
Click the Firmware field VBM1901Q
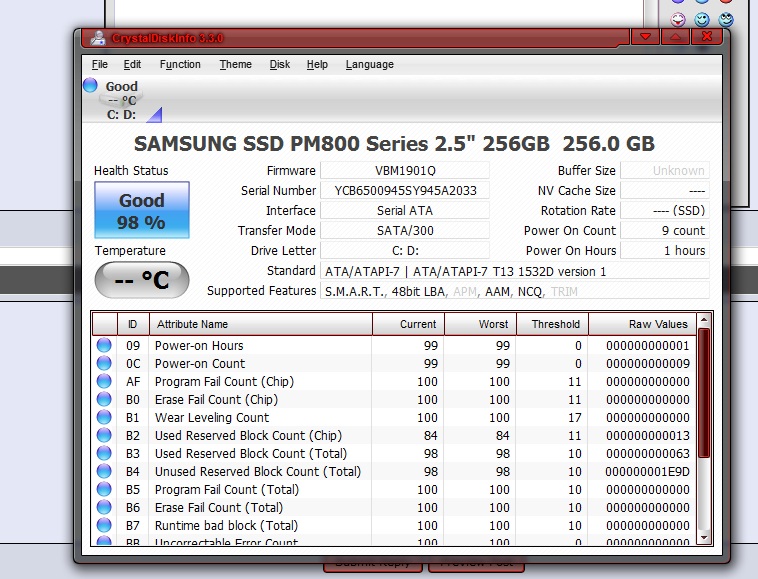coord(405,170)
